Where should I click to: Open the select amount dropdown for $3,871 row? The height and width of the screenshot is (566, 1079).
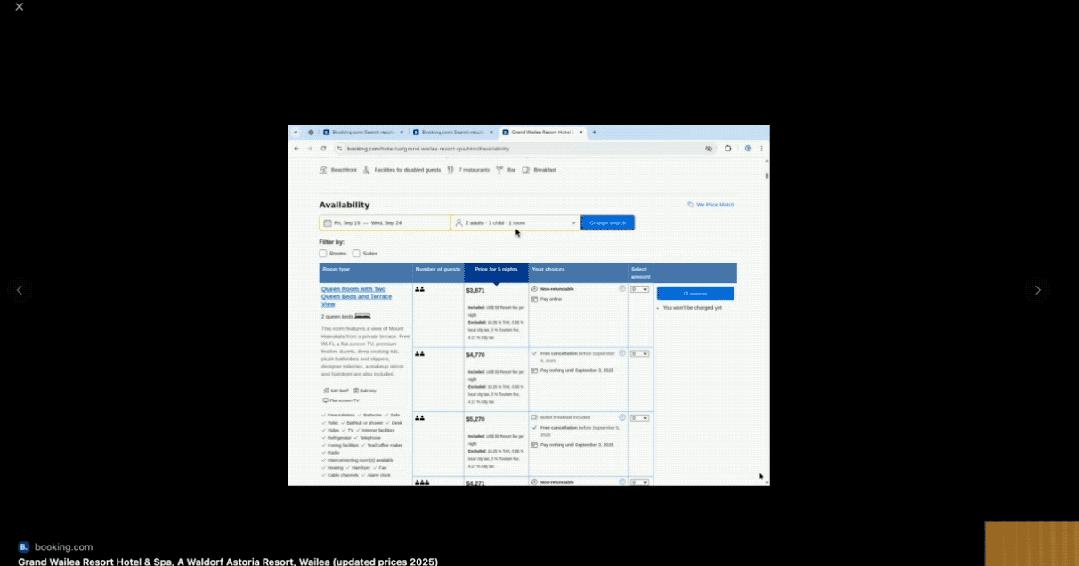tap(639, 290)
